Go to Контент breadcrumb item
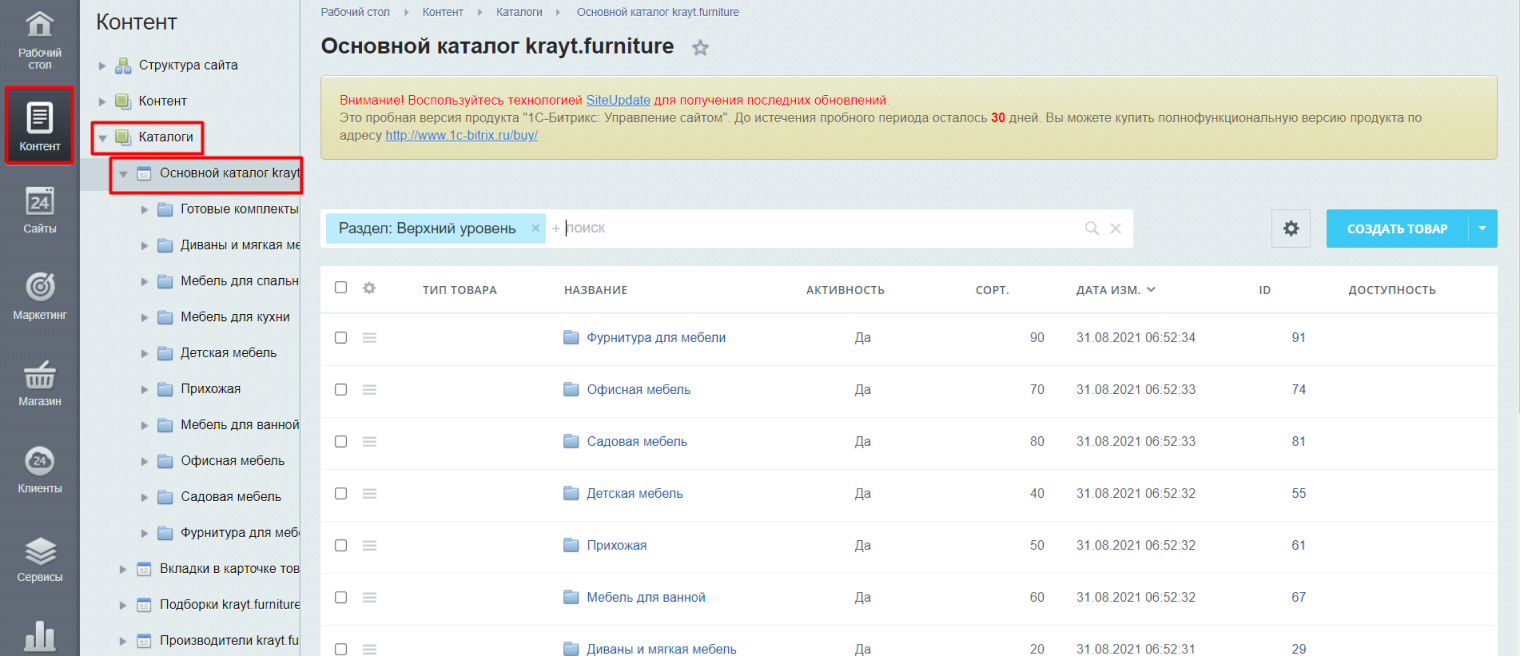This screenshot has width=1520, height=656. (x=442, y=12)
